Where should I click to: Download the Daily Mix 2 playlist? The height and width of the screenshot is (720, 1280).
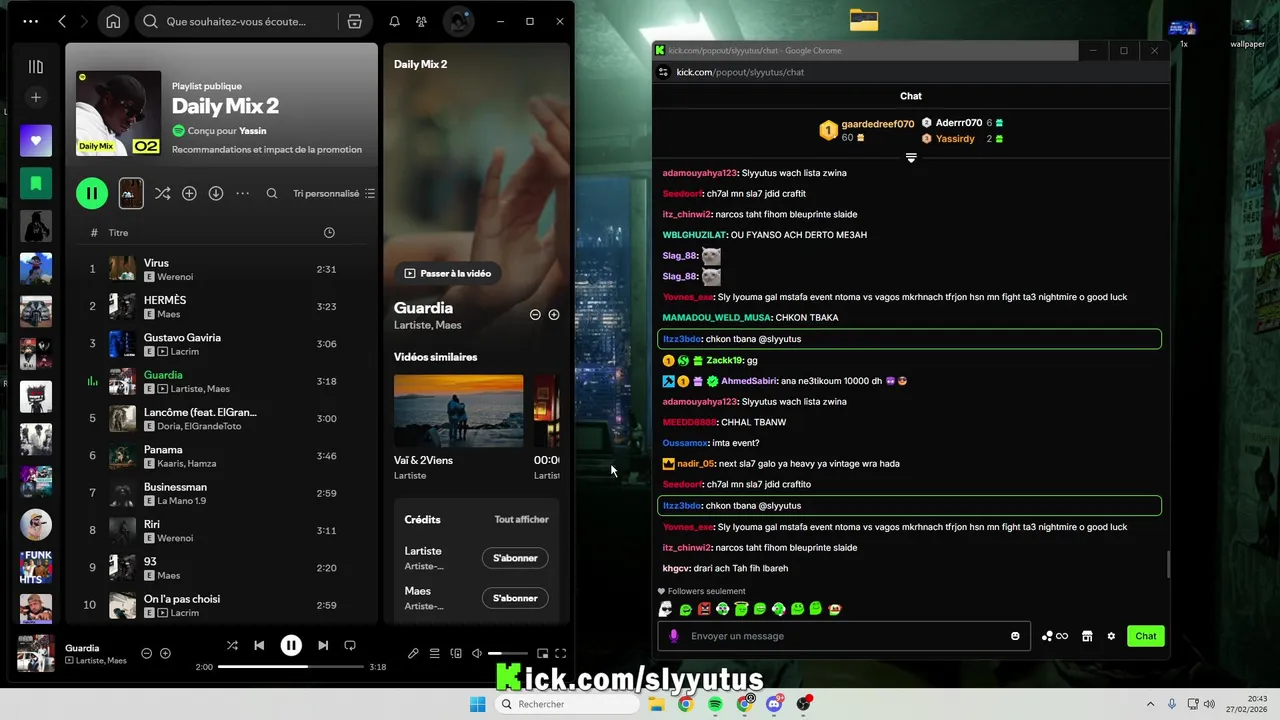[x=216, y=193]
